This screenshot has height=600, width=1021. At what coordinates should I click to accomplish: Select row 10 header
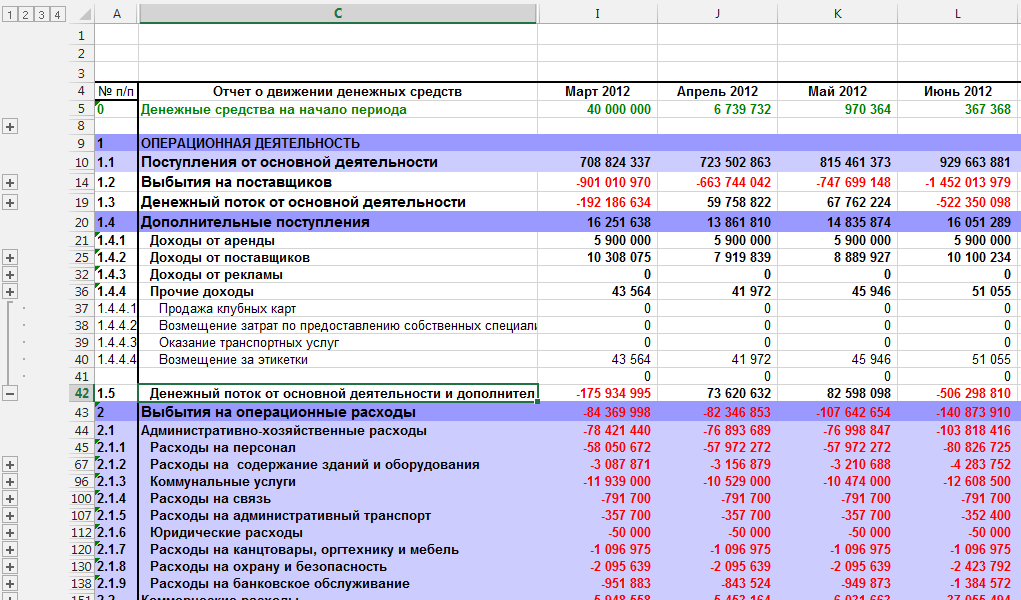(82, 162)
